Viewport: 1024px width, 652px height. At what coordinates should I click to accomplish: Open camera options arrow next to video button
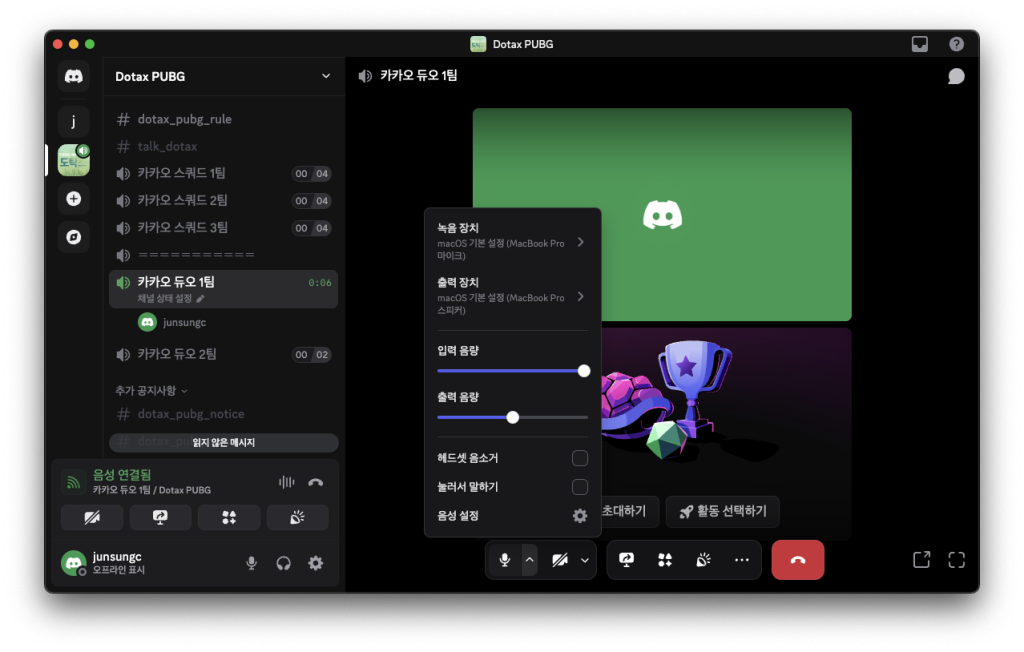click(x=585, y=560)
